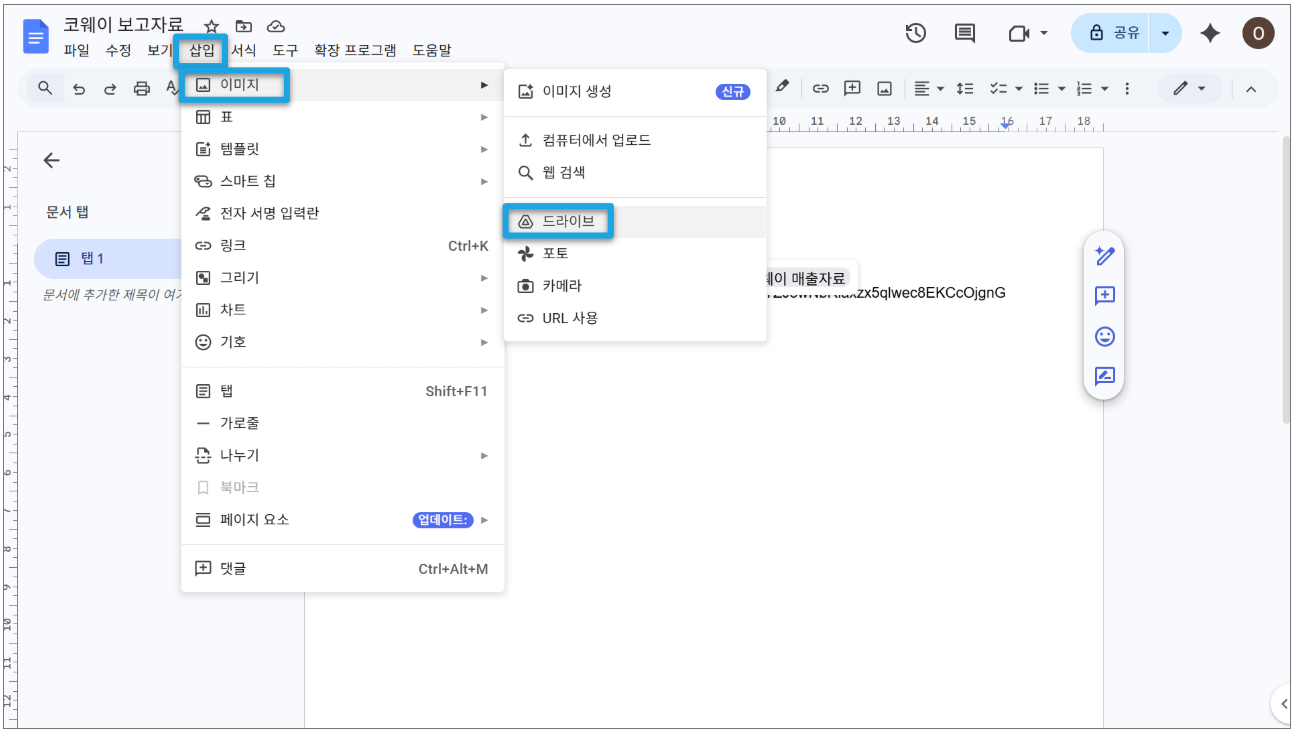This screenshot has height=732, width=1294.
Task: Add emoji reaction from side panel
Action: [x=1105, y=336]
